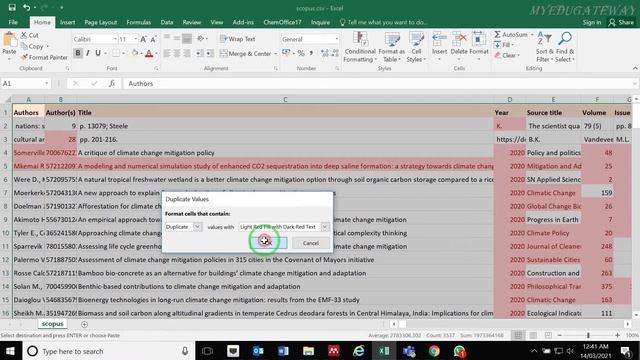
Task: Select column C header
Action: tap(285, 99)
